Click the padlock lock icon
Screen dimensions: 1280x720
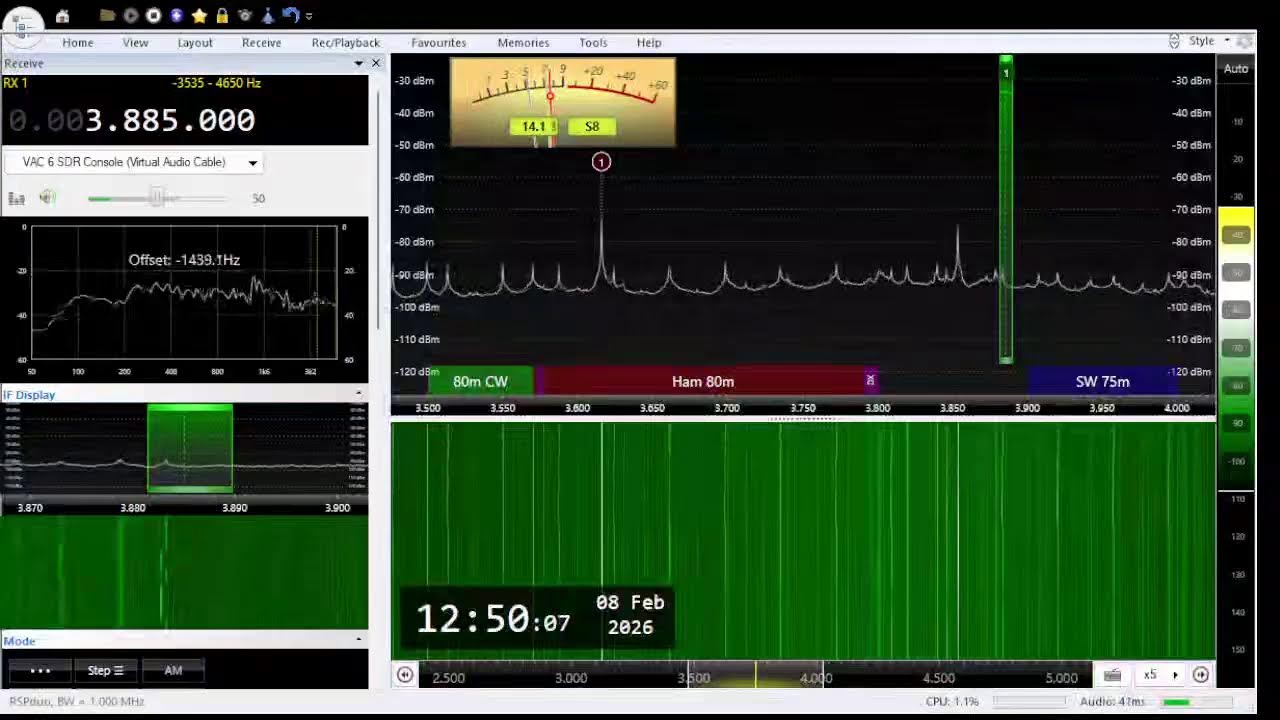[222, 16]
